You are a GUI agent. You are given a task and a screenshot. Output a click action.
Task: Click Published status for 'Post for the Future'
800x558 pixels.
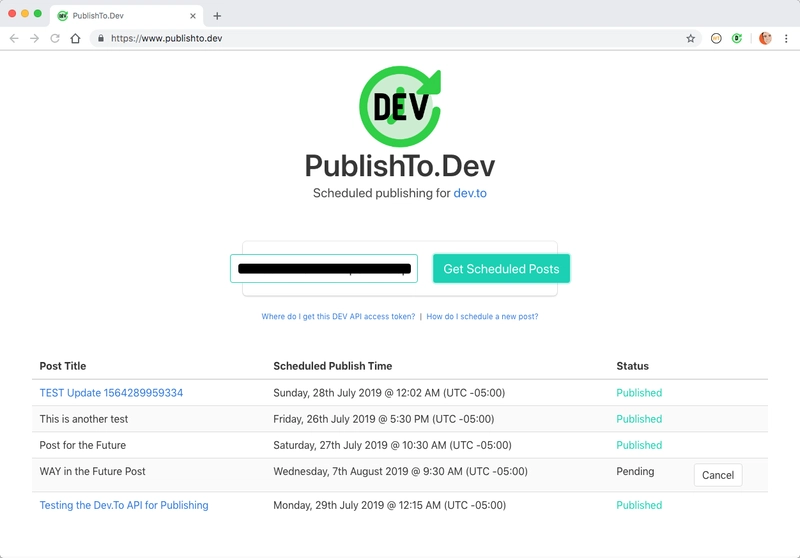click(639, 445)
